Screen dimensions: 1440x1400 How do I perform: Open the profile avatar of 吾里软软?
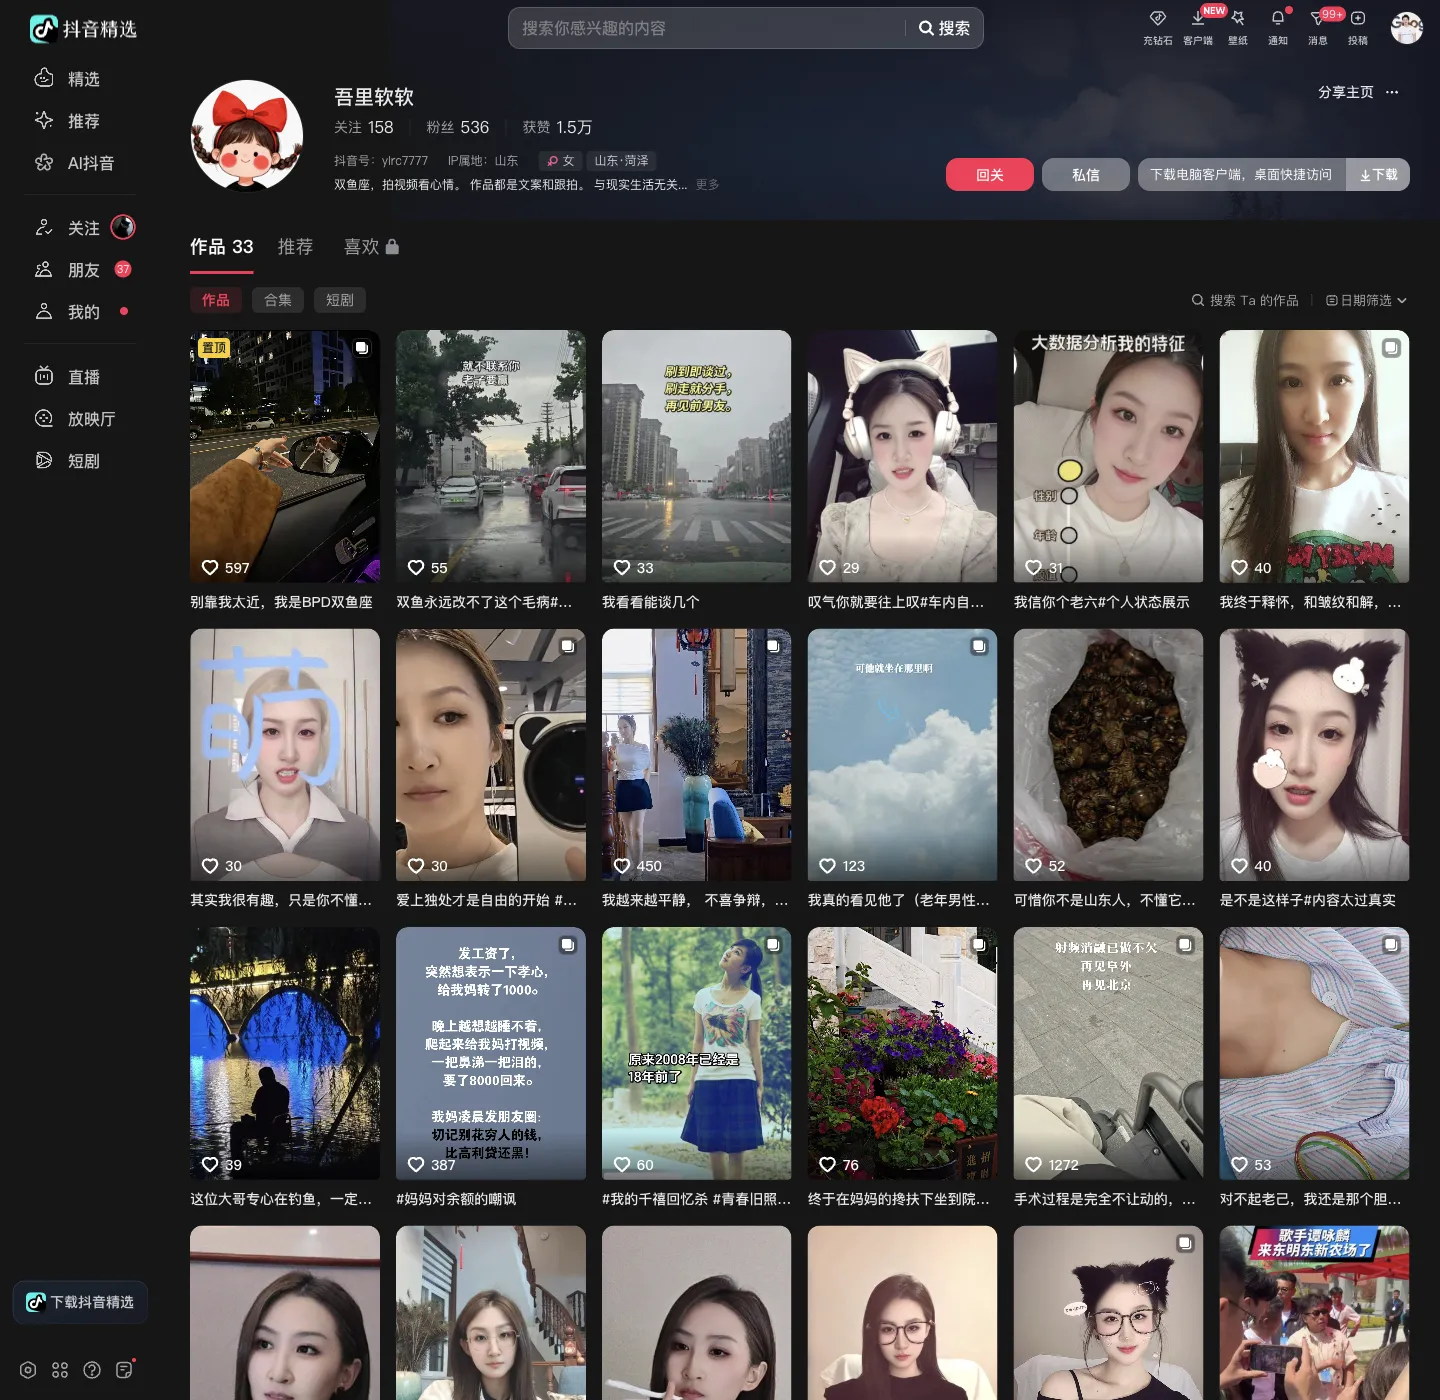[247, 136]
